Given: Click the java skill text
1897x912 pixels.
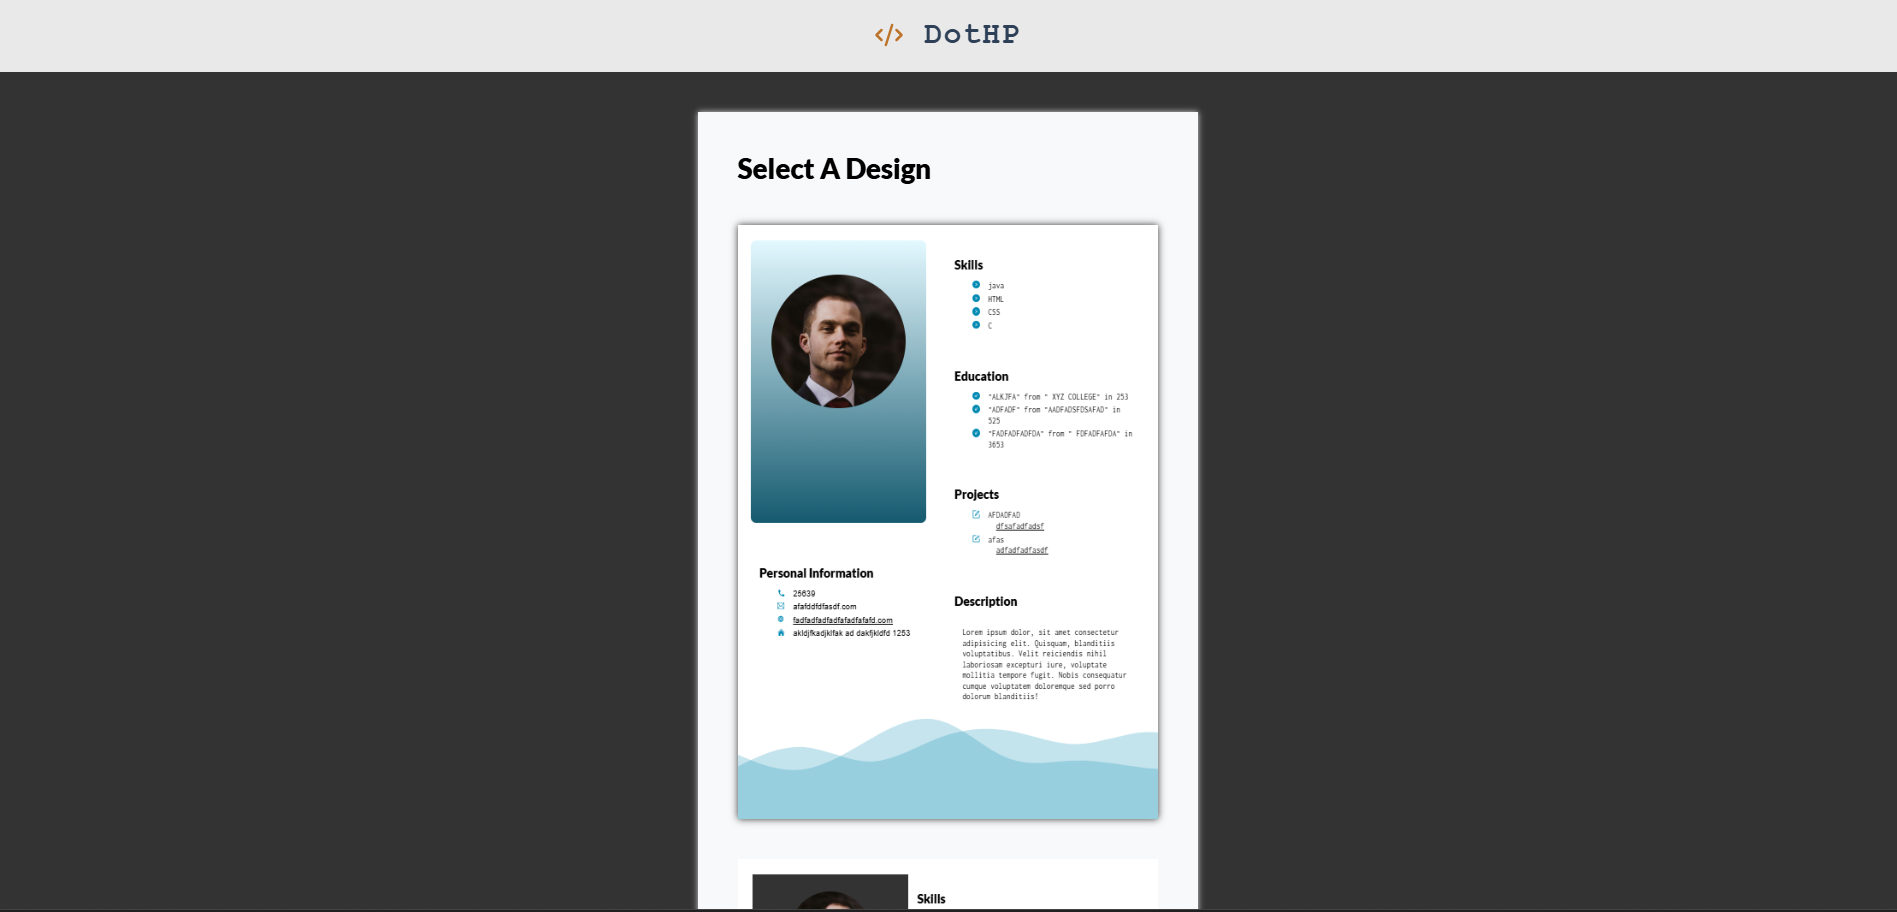Looking at the screenshot, I should click(x=996, y=286).
